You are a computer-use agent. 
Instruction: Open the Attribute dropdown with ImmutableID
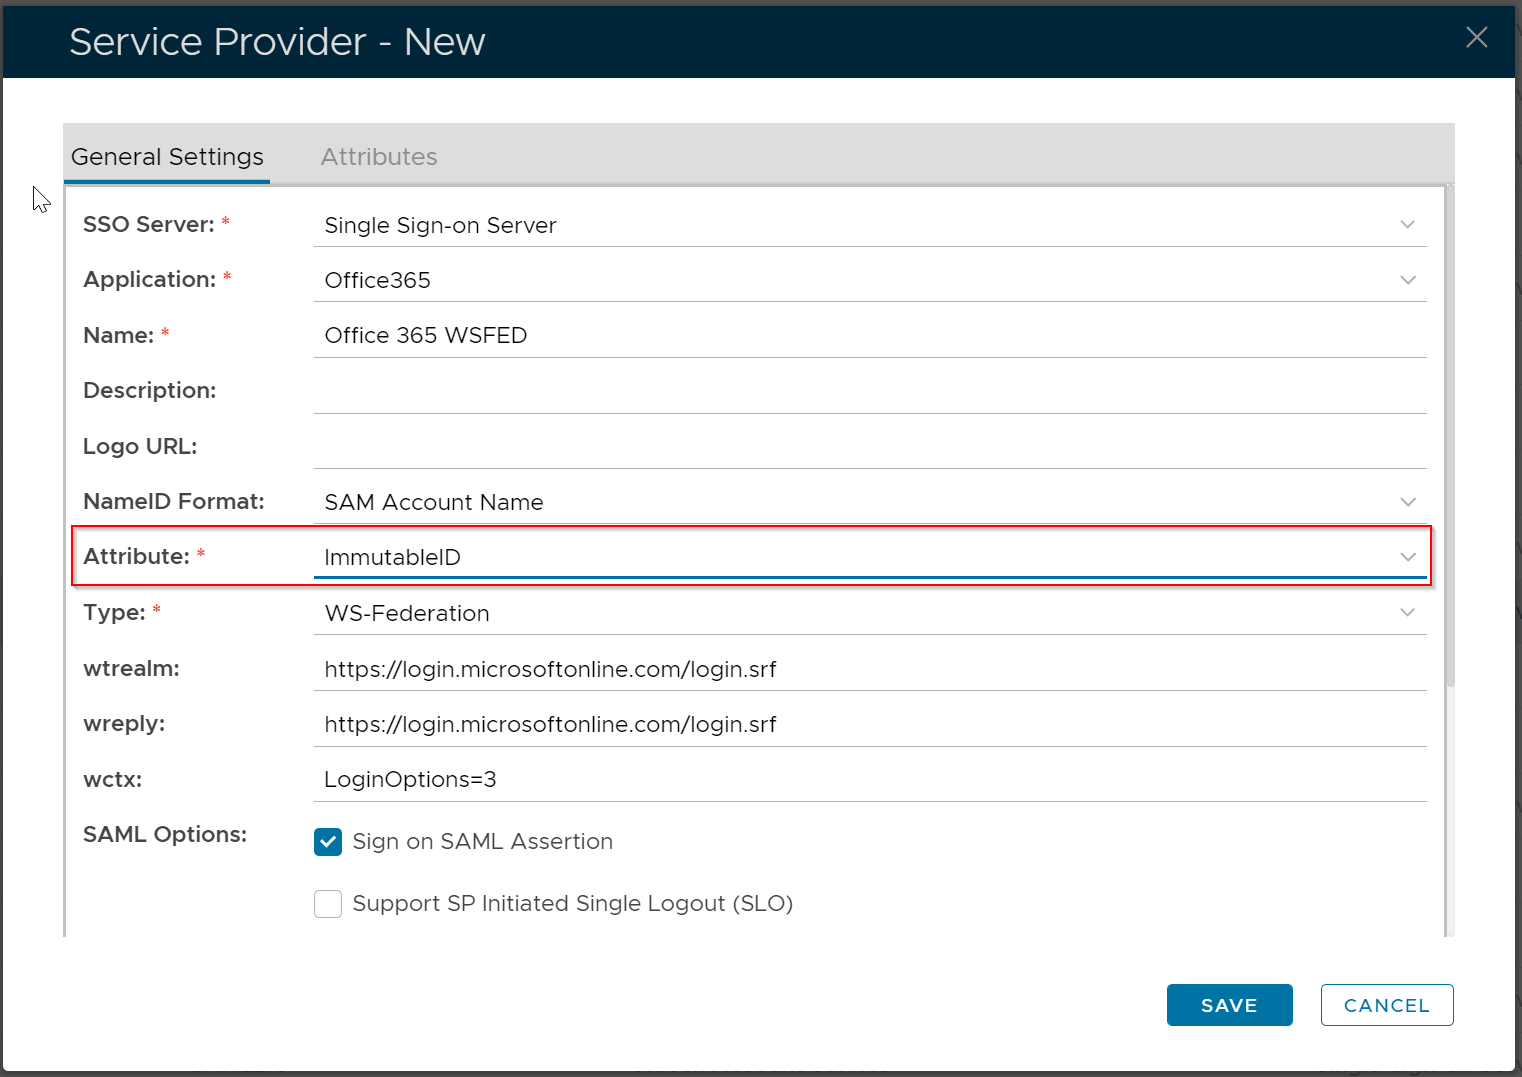[x=1407, y=557]
